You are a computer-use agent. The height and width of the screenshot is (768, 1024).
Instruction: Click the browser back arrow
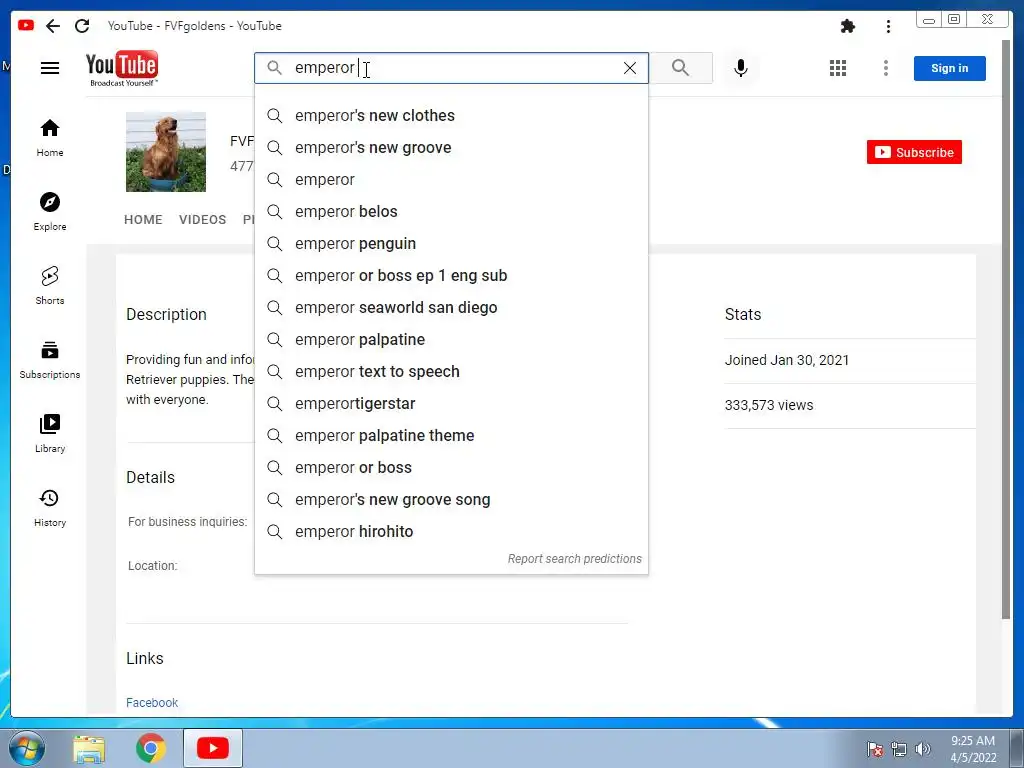[53, 26]
